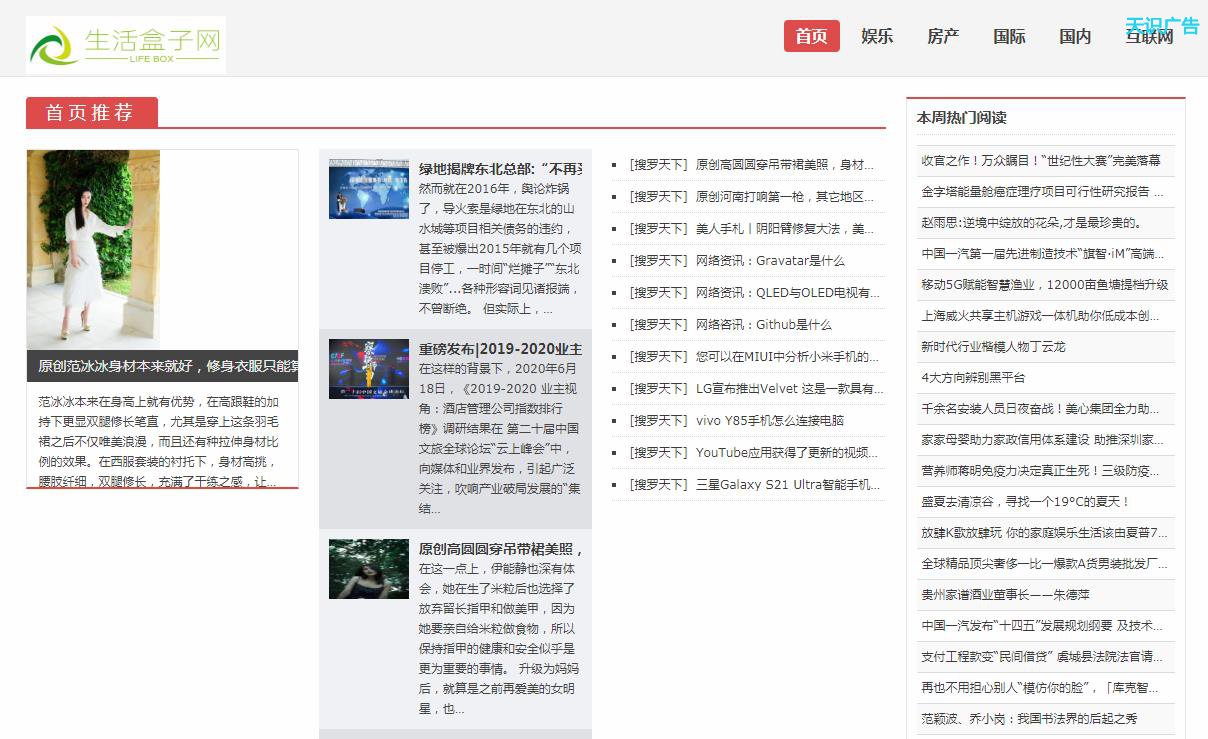Go to the 娱乐 section
The image size is (1208, 739).
click(x=877, y=36)
